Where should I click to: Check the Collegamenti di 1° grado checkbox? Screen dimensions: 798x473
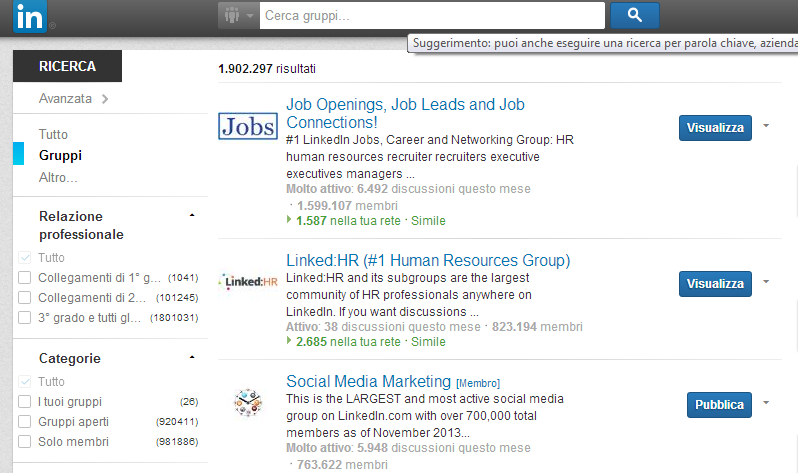coord(25,276)
